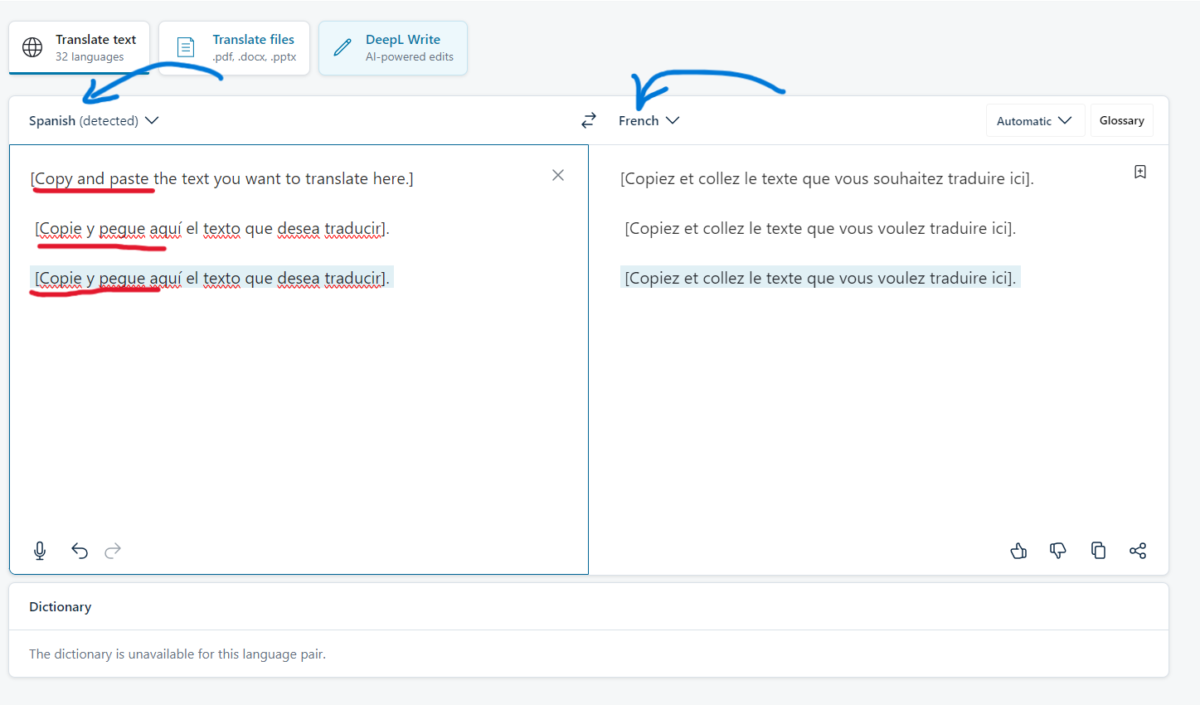1200x705 pixels.
Task: Open the Spanish source language dropdown
Action: coord(94,121)
